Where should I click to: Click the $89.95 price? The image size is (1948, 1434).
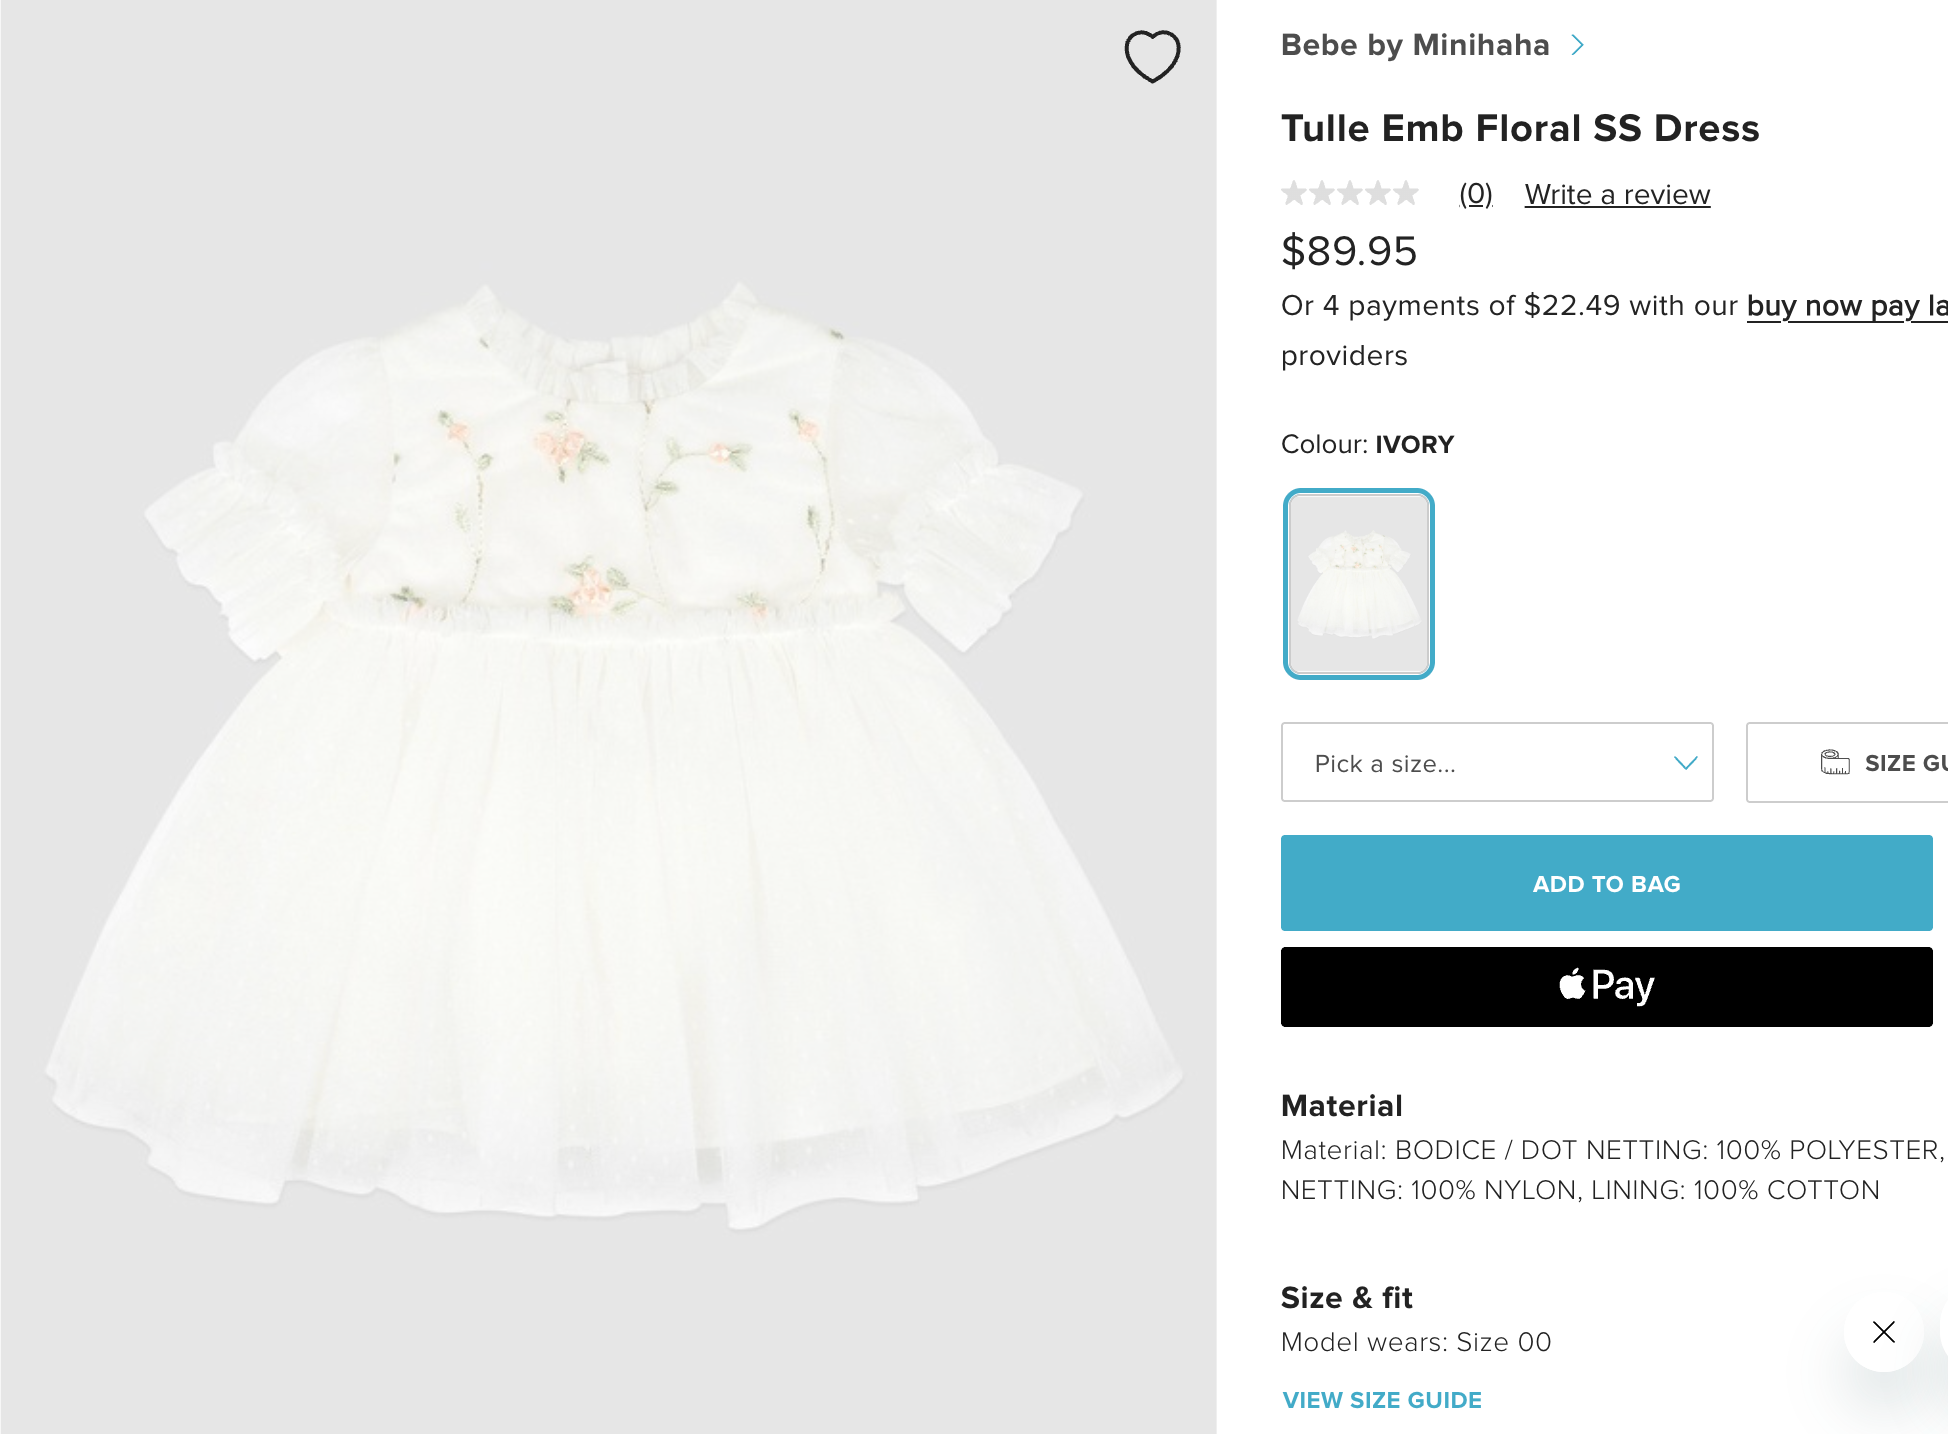pos(1349,251)
